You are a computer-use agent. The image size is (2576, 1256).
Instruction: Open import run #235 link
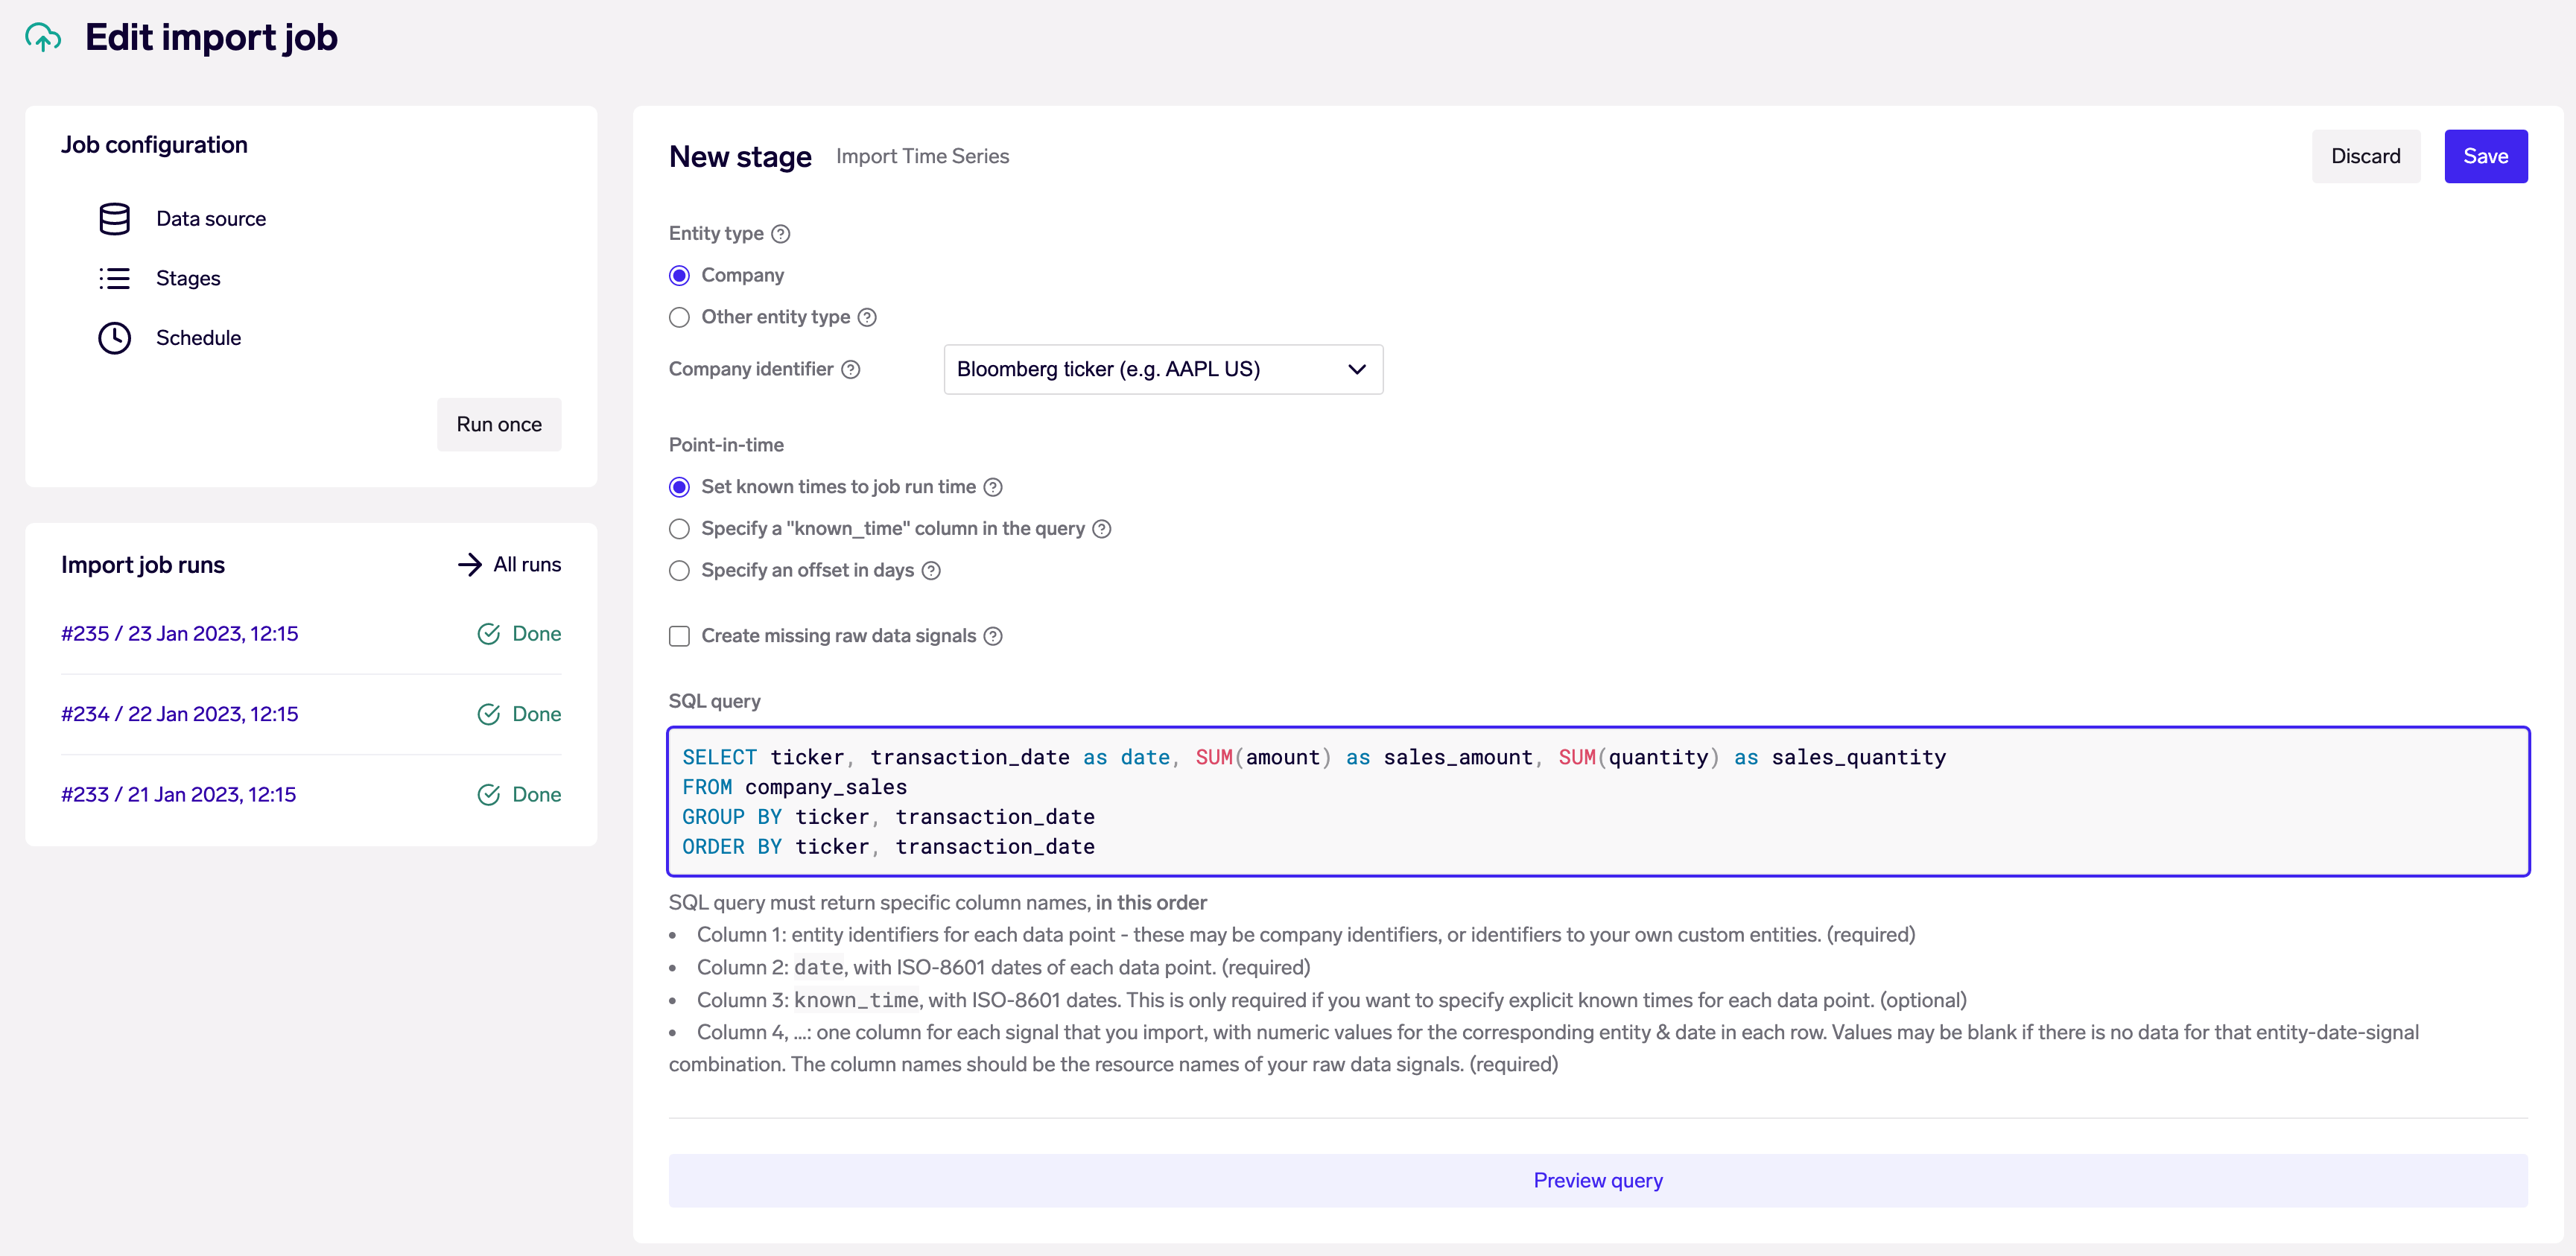180,634
